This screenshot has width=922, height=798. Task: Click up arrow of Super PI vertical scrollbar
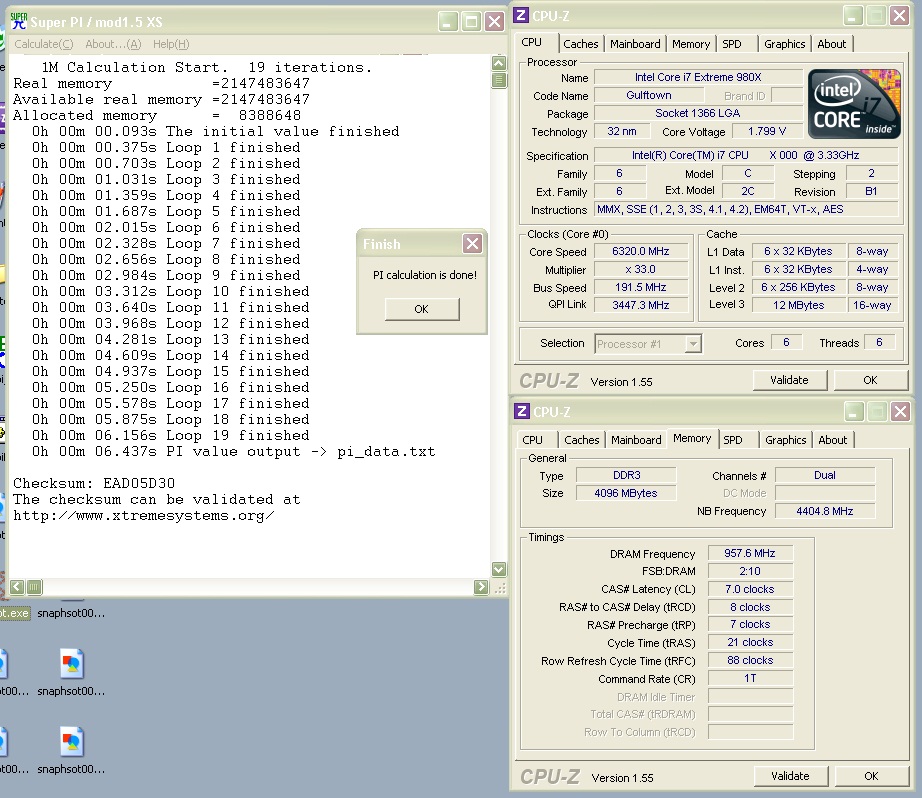click(x=499, y=65)
